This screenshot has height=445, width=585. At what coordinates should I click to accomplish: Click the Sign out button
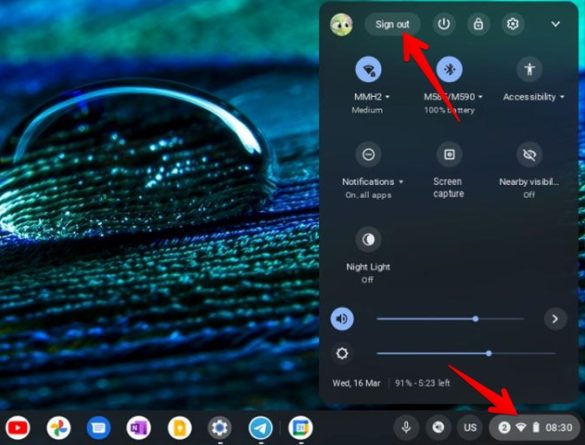(392, 24)
